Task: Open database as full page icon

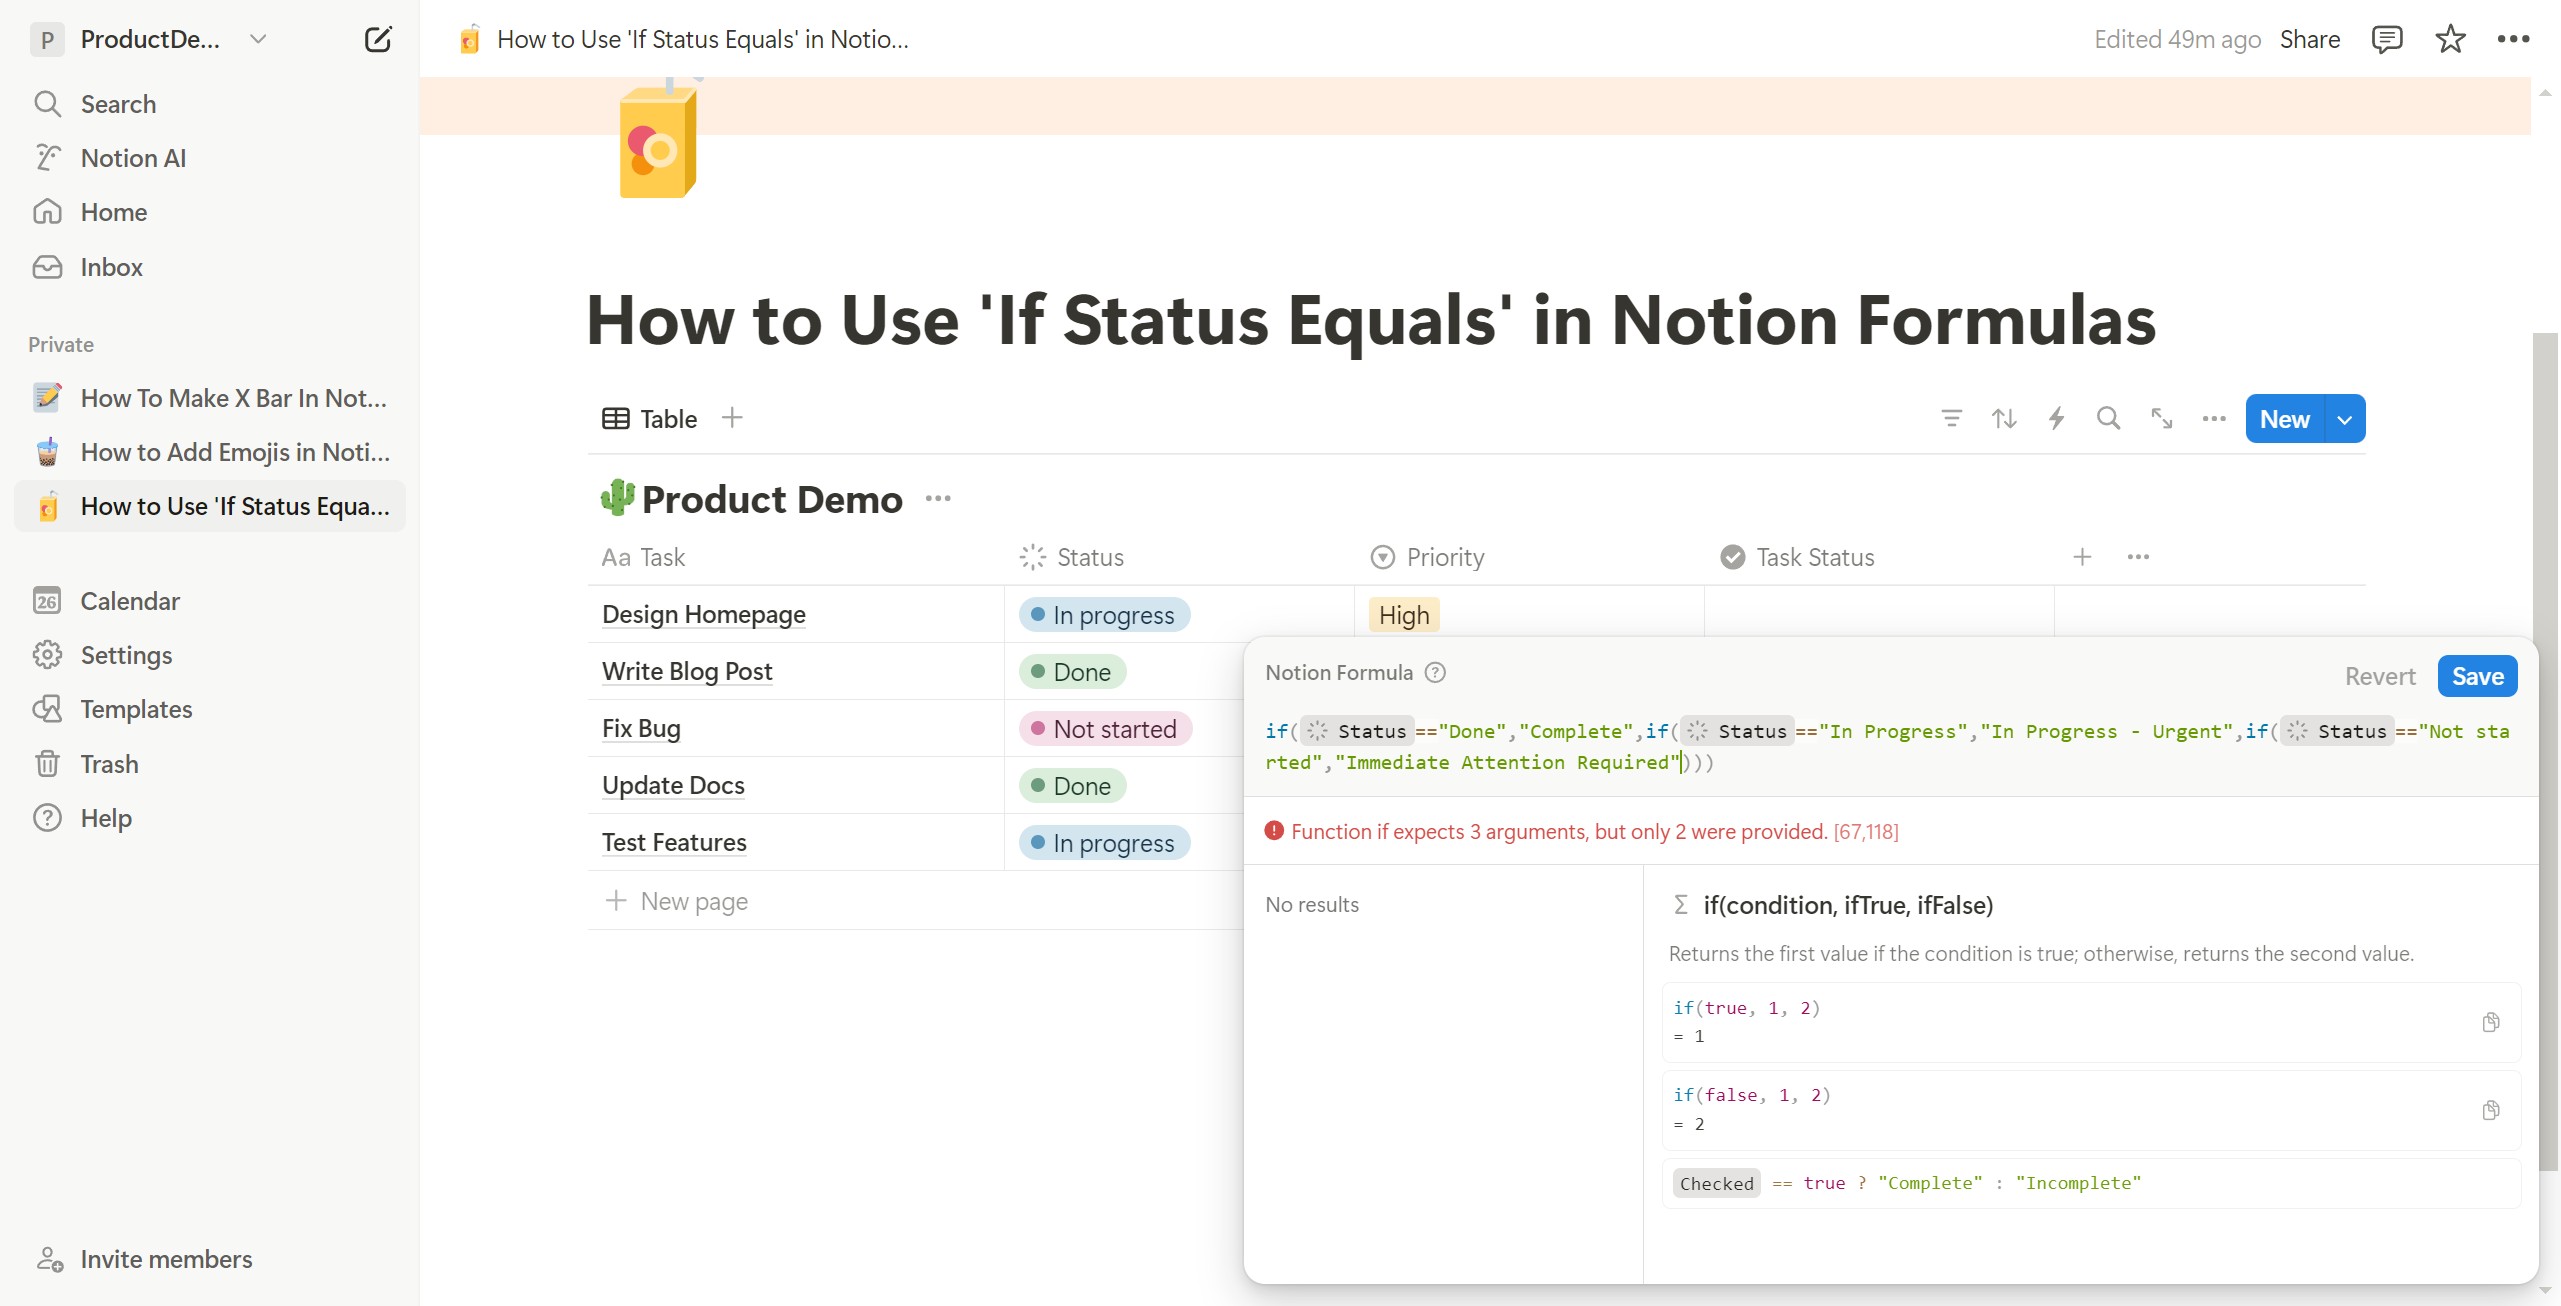Action: pyautogui.click(x=2161, y=418)
